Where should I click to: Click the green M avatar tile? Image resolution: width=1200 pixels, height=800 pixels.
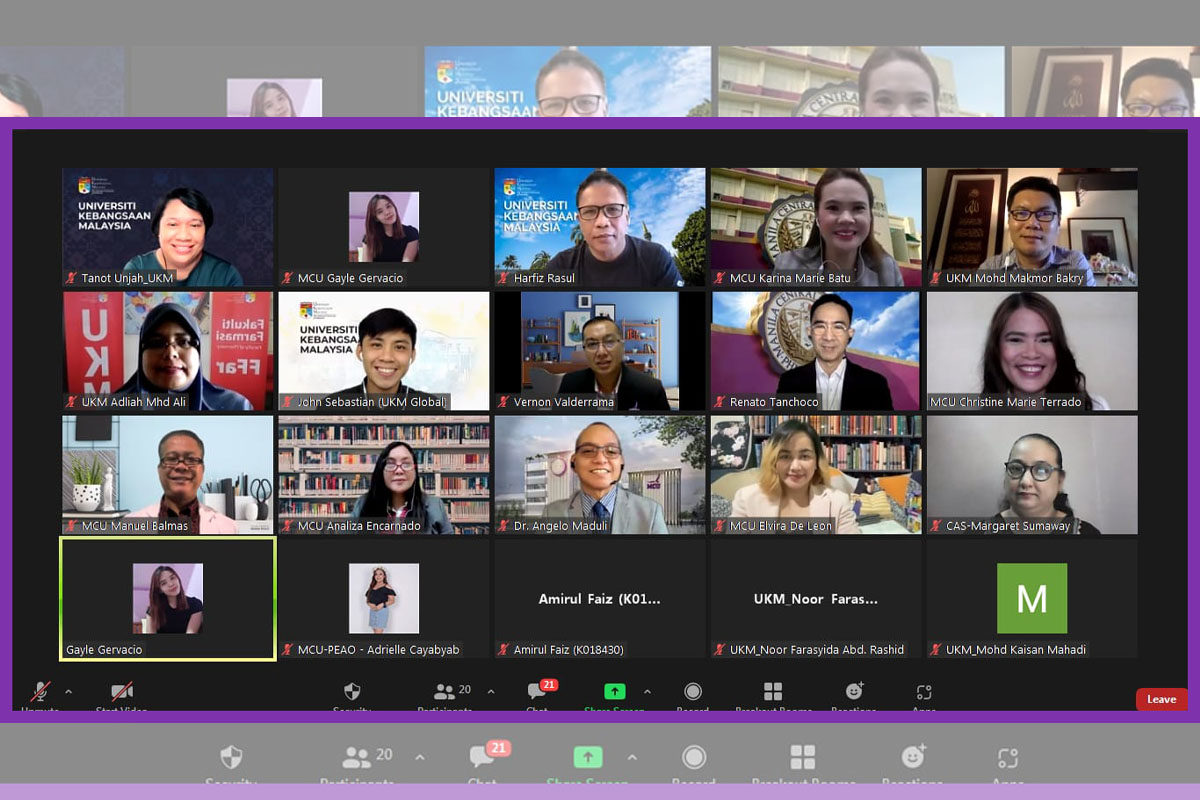1032,598
